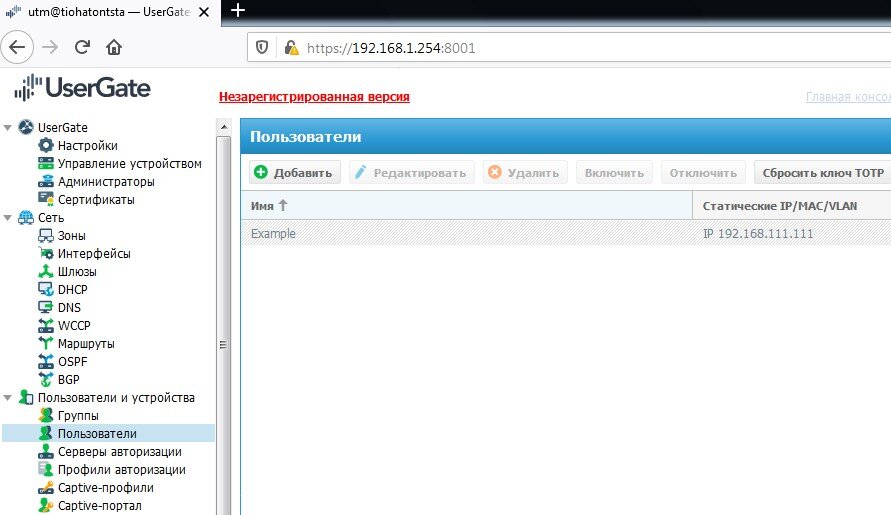Select the Example user row

(x=566, y=233)
